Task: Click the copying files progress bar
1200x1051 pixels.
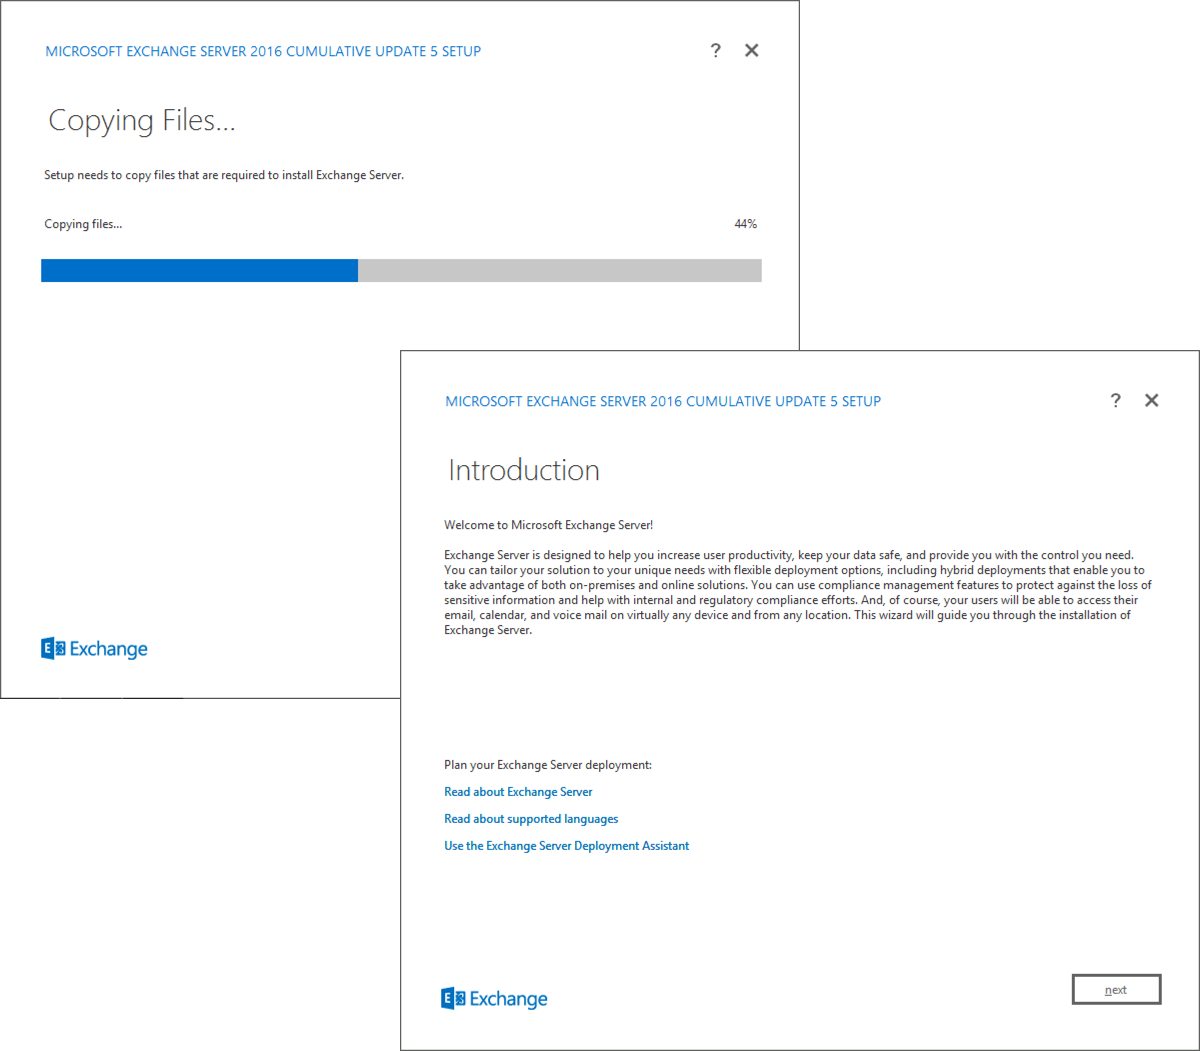Action: point(401,271)
